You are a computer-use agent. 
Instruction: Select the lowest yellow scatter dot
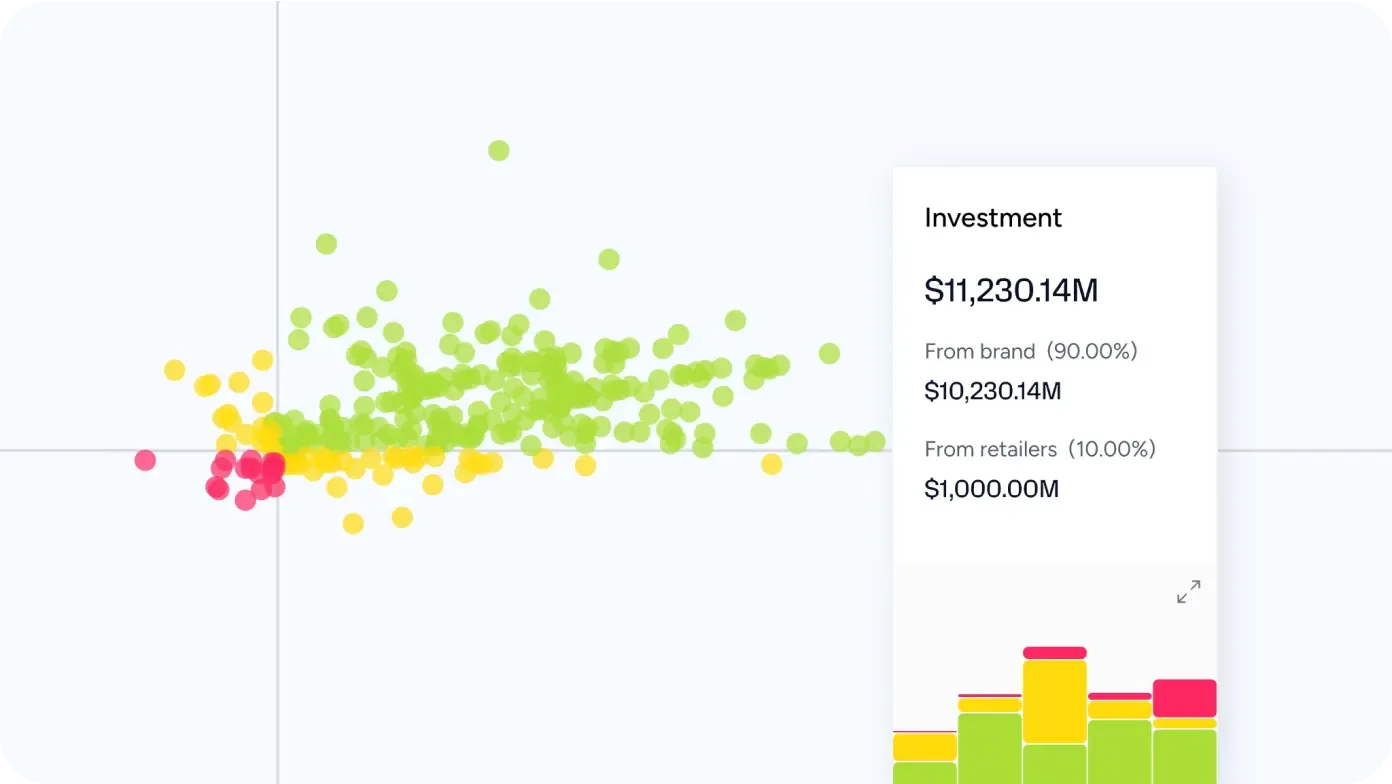click(x=353, y=523)
